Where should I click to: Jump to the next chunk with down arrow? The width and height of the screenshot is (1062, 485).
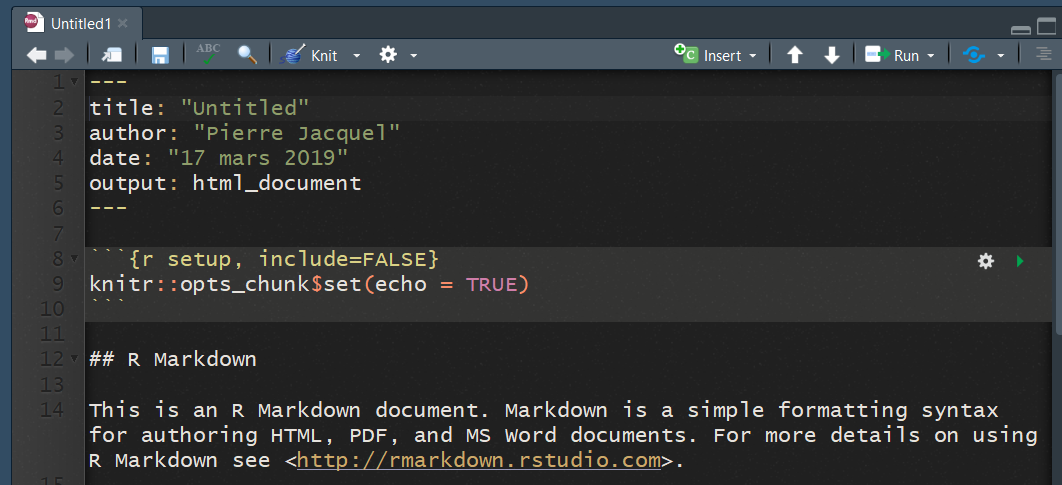(831, 56)
